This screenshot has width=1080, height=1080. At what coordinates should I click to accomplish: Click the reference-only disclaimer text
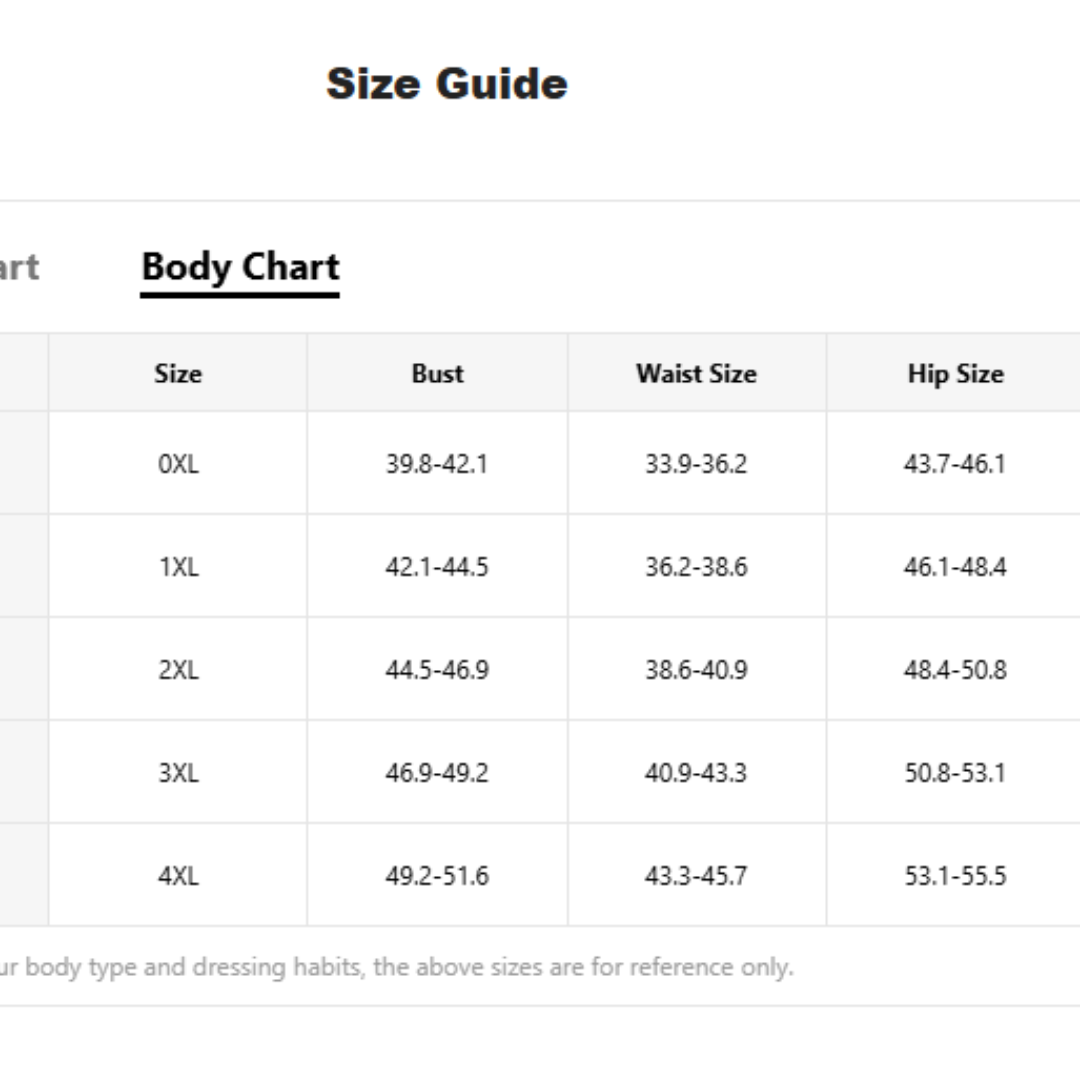(397, 967)
